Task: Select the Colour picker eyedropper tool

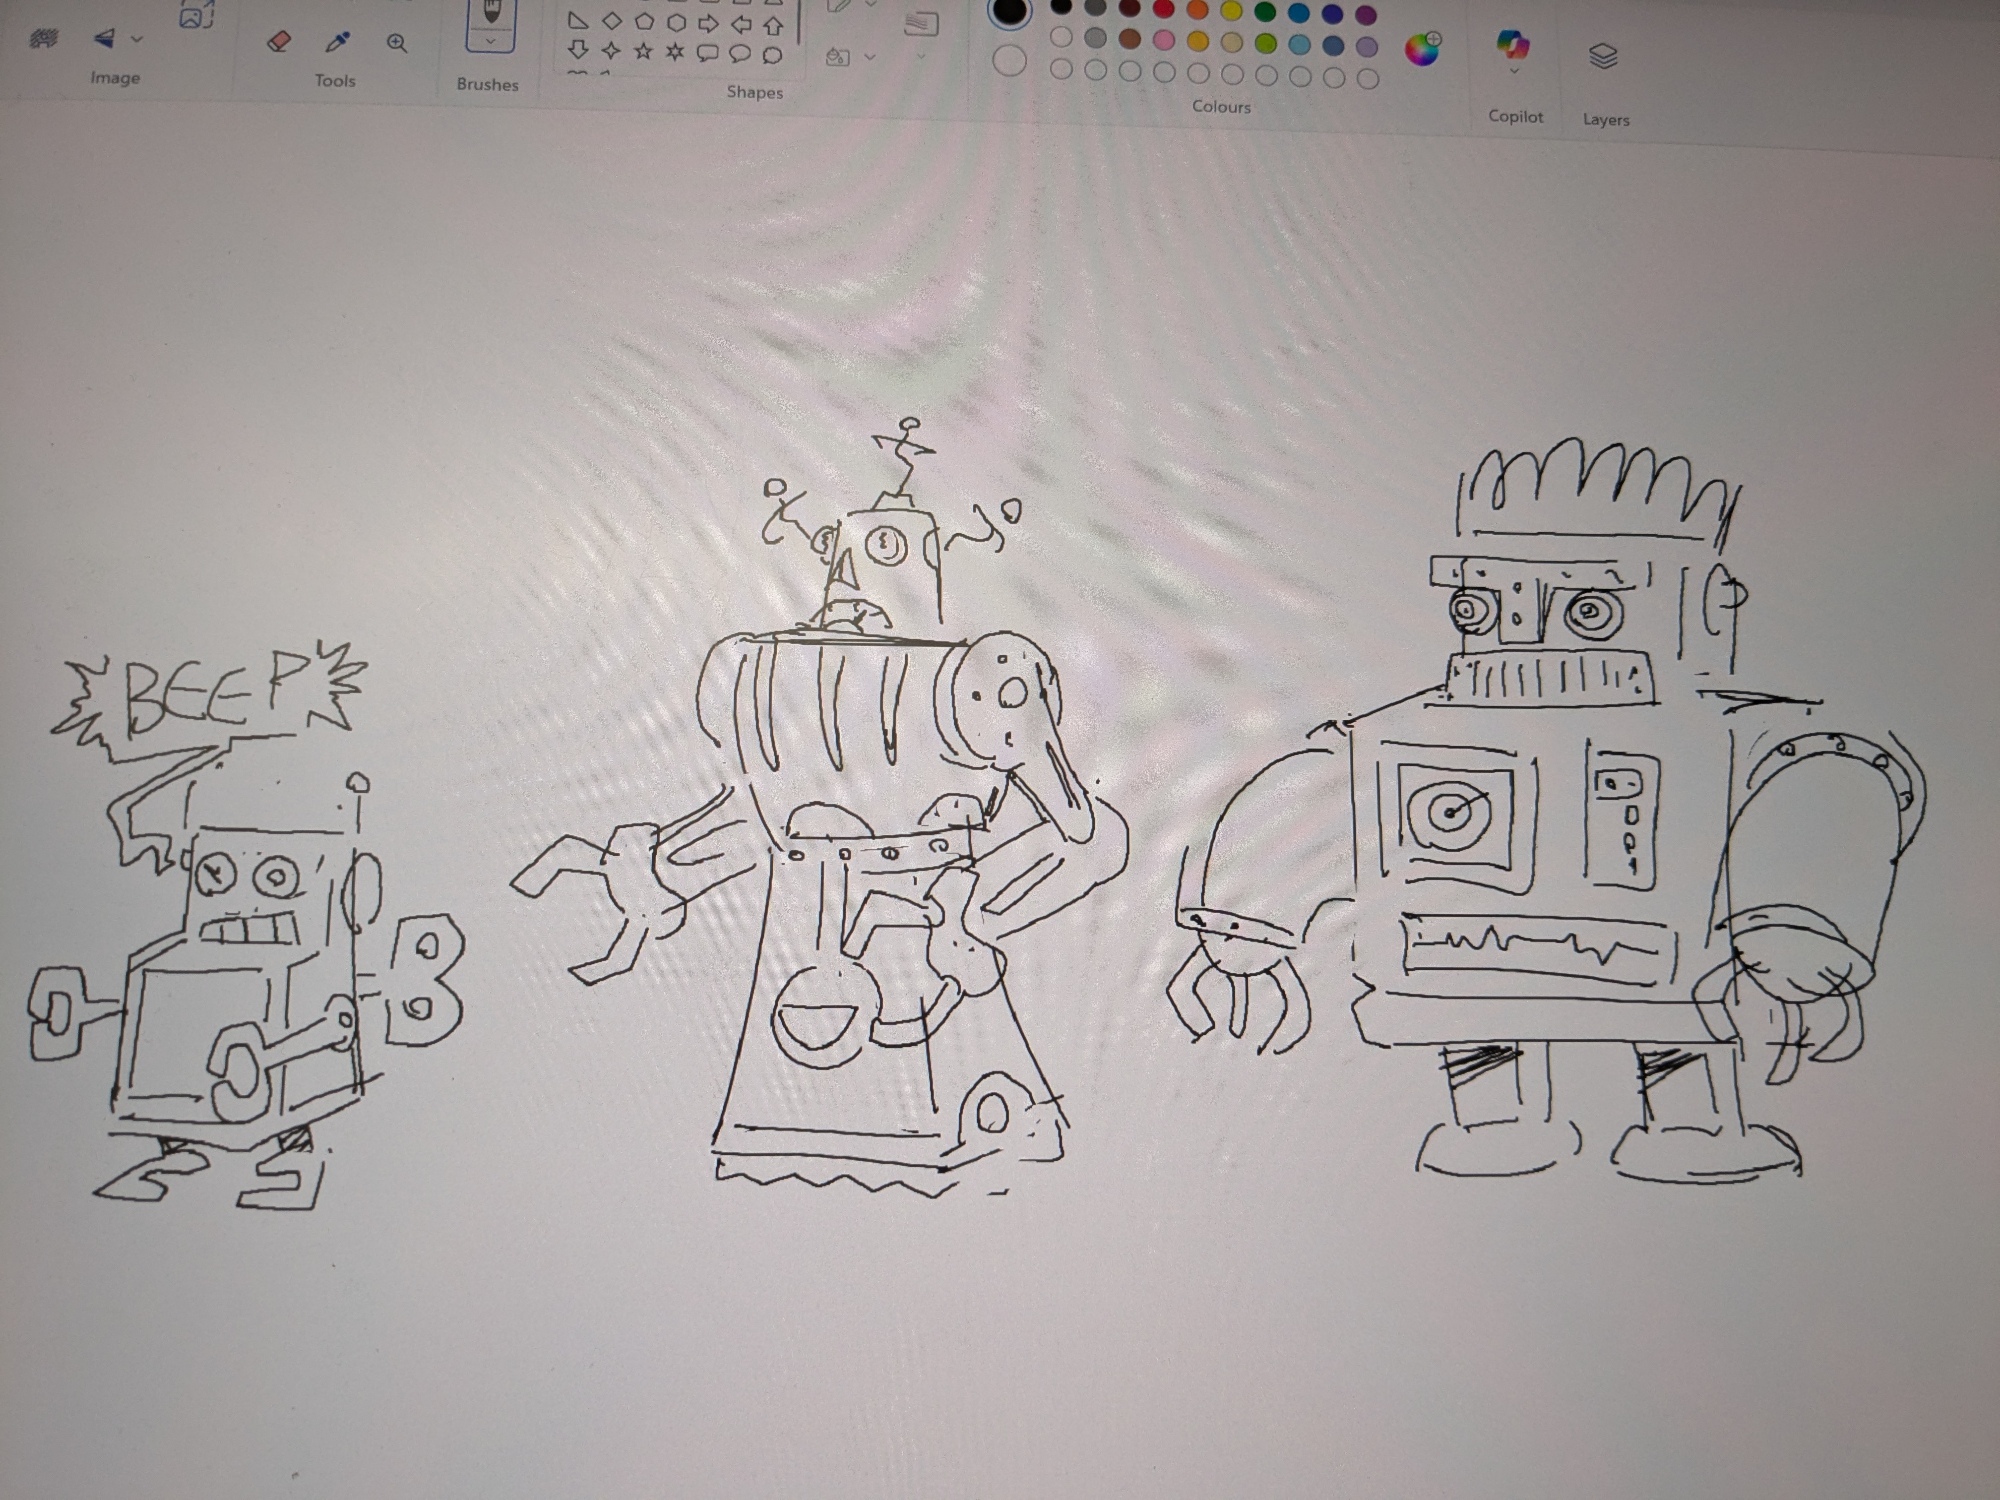Action: point(338,42)
